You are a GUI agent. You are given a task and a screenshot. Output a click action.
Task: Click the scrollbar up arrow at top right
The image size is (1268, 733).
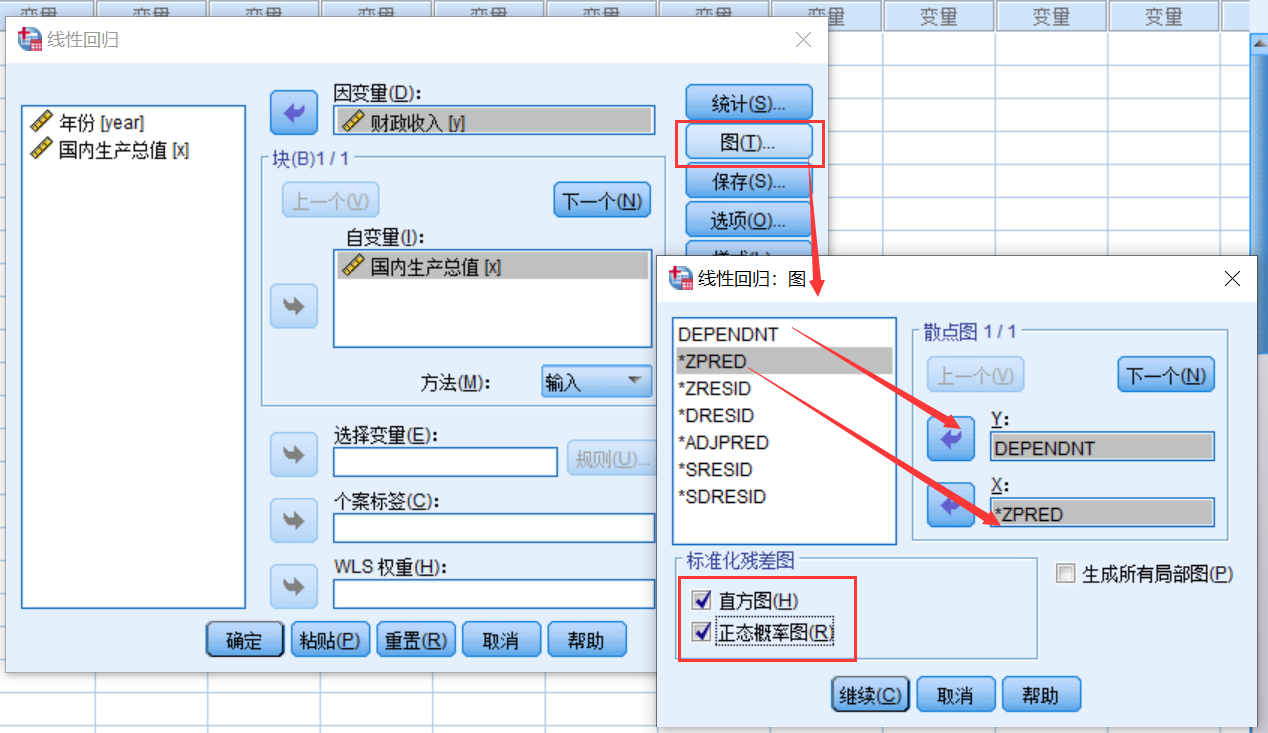1258,42
